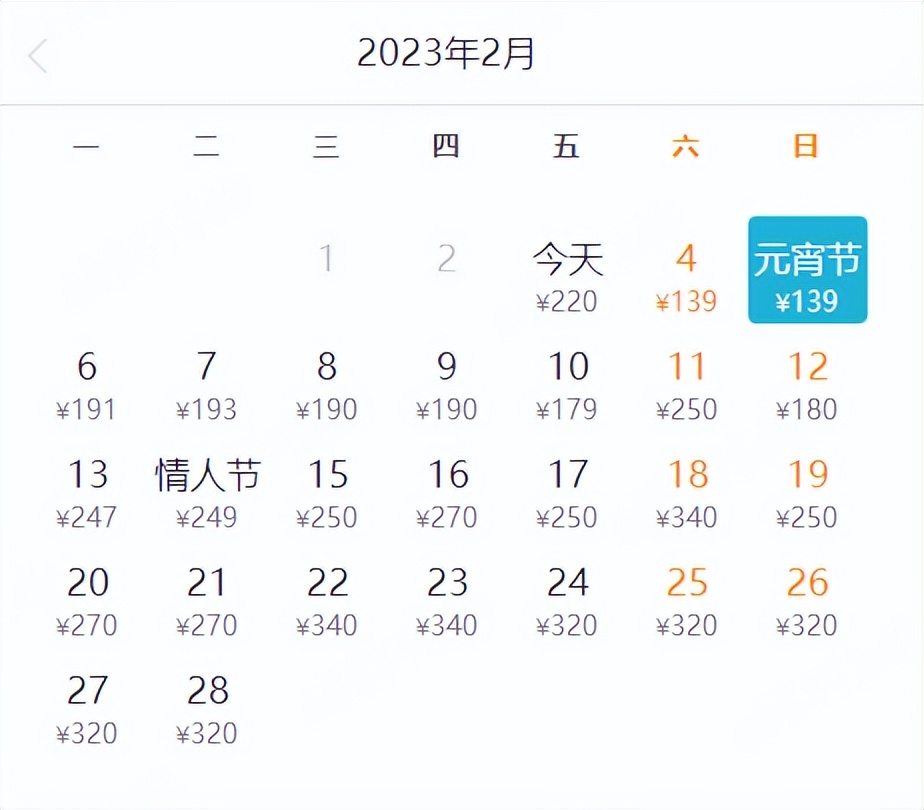Select February 16 priced ¥270
Image resolution: width=924 pixels, height=810 pixels.
[x=447, y=490]
